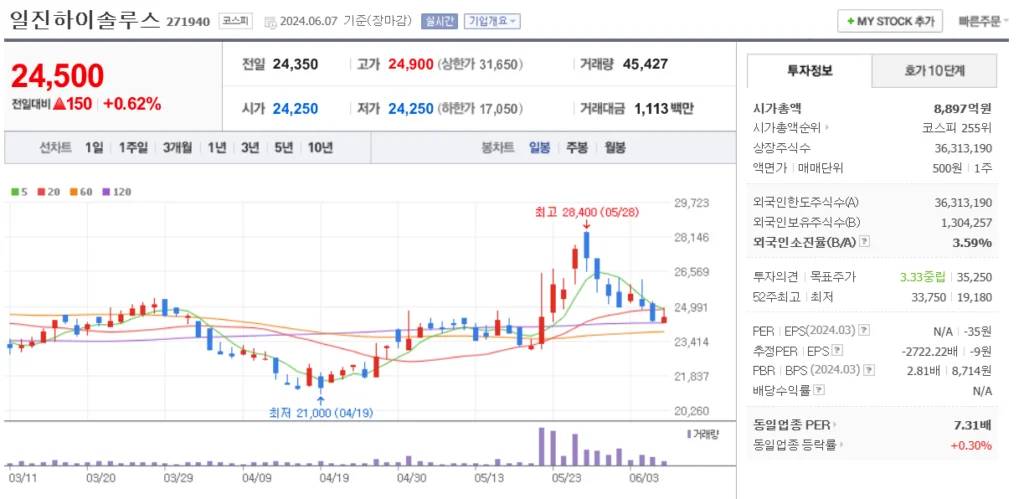The image size is (1024, 499).
Task: Add stock via MY STOCK 추가 button
Action: tap(890, 21)
